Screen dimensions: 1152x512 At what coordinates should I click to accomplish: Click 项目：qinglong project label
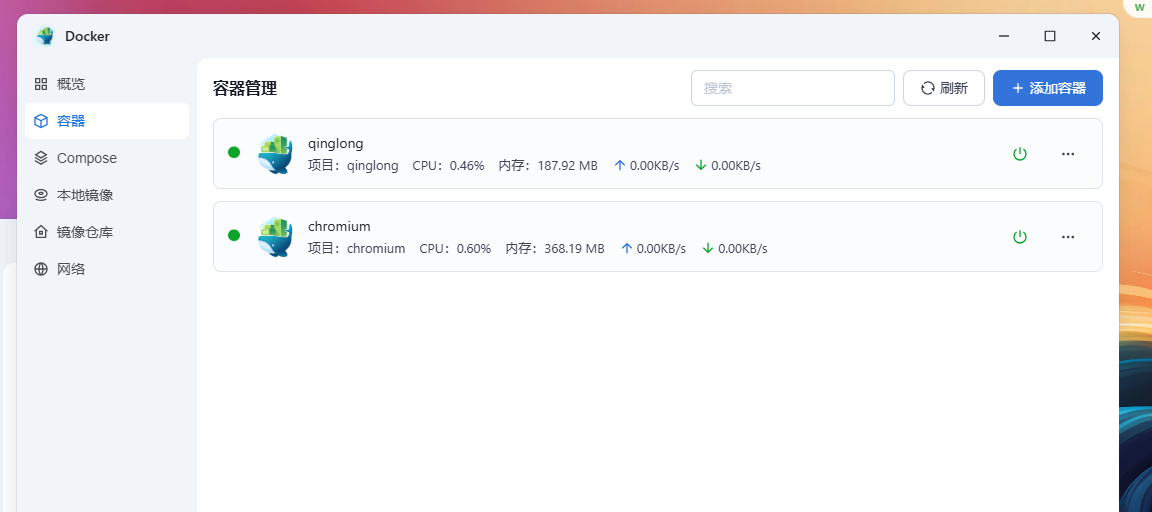pyautogui.click(x=353, y=166)
